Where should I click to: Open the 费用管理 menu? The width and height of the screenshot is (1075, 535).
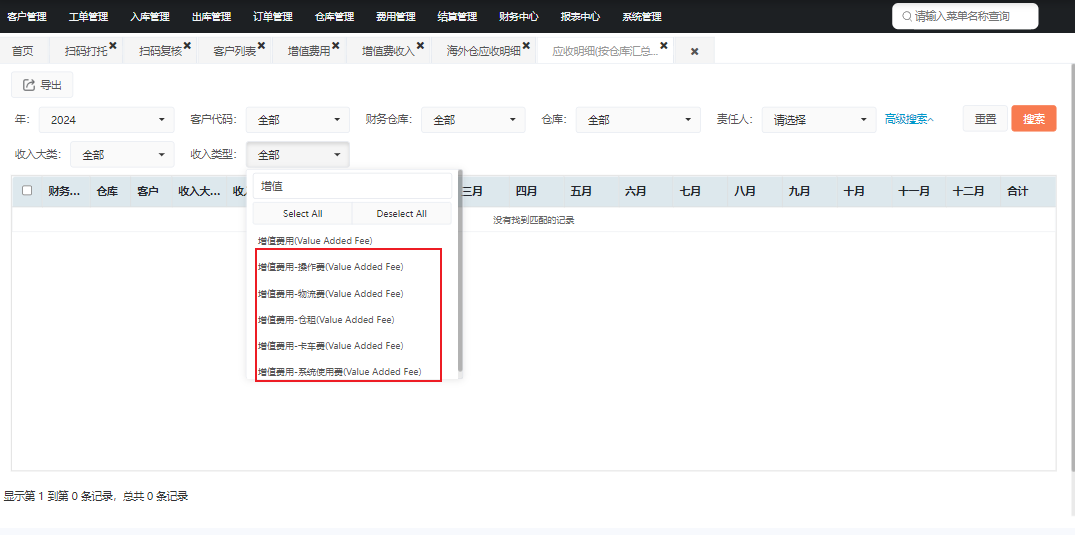coord(396,16)
